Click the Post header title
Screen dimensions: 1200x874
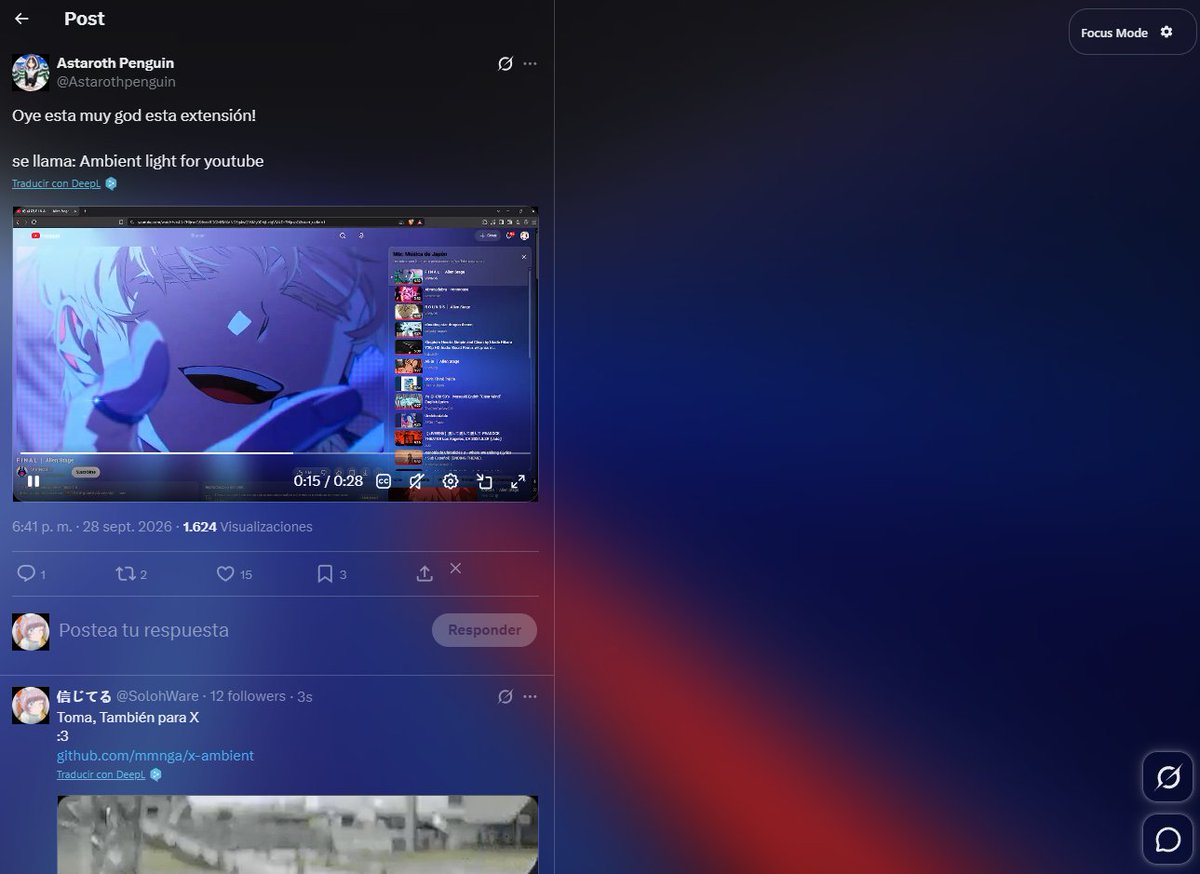84,19
